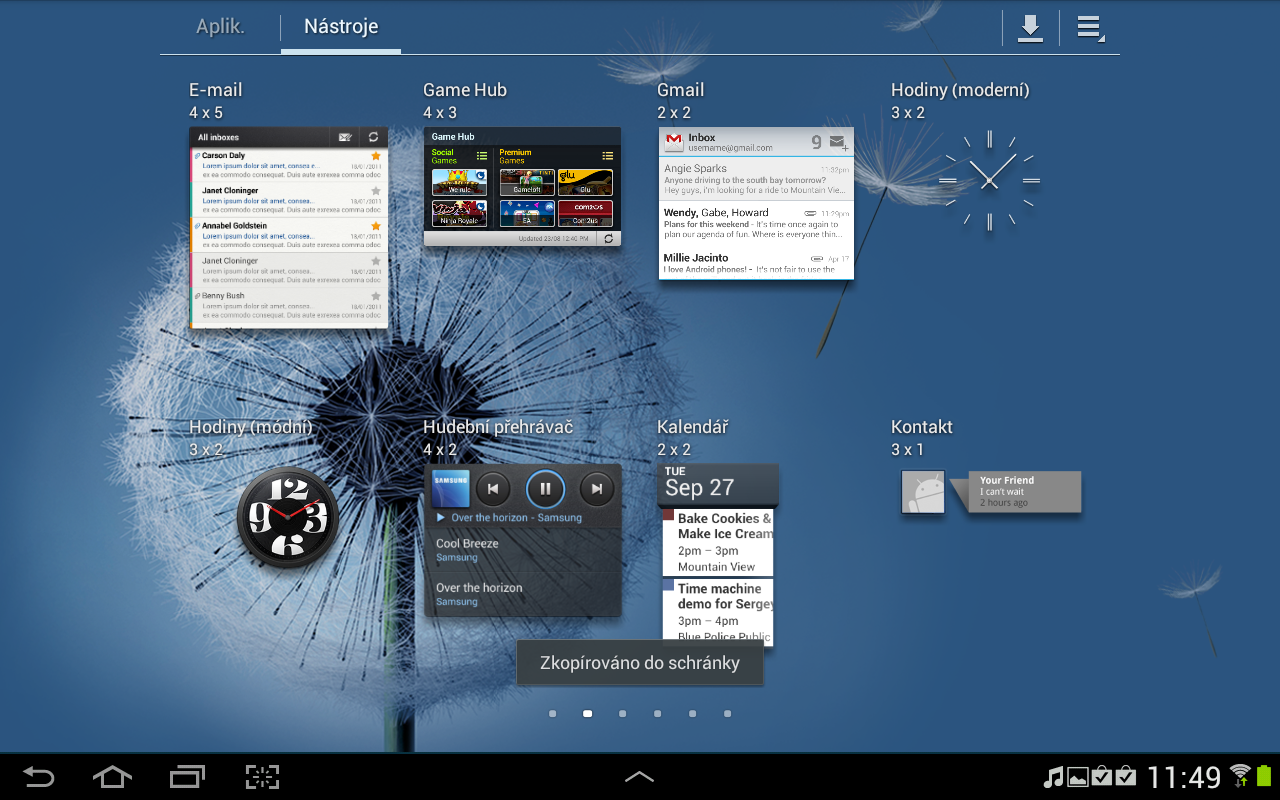Open the recent apps button
Viewport: 1280px width, 800px height.
(187, 776)
